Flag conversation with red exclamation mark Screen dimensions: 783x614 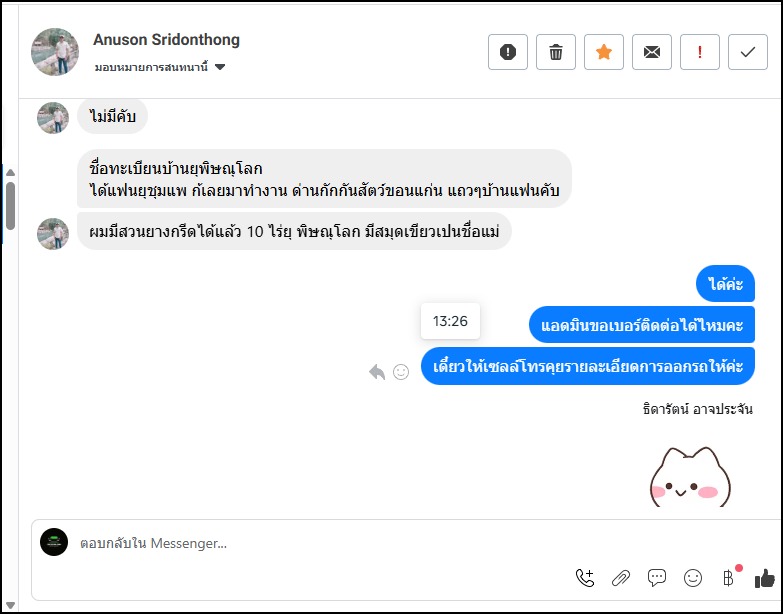(699, 52)
